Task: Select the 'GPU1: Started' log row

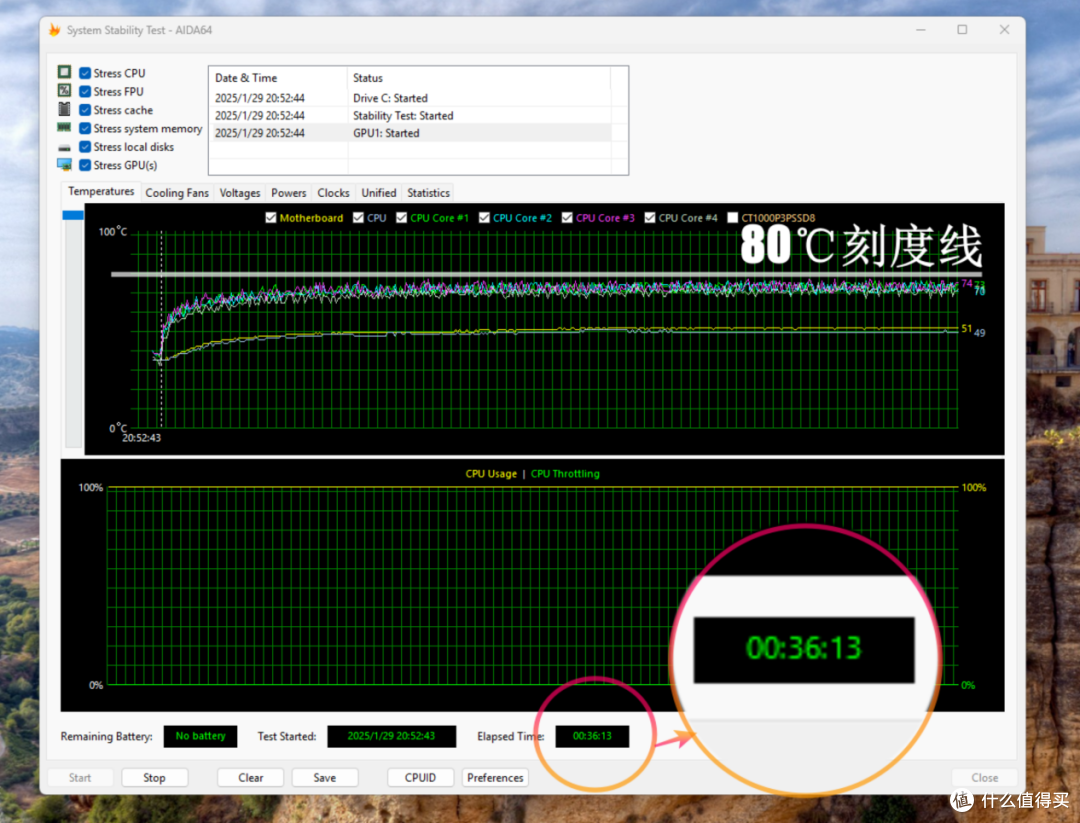Action: [410, 133]
